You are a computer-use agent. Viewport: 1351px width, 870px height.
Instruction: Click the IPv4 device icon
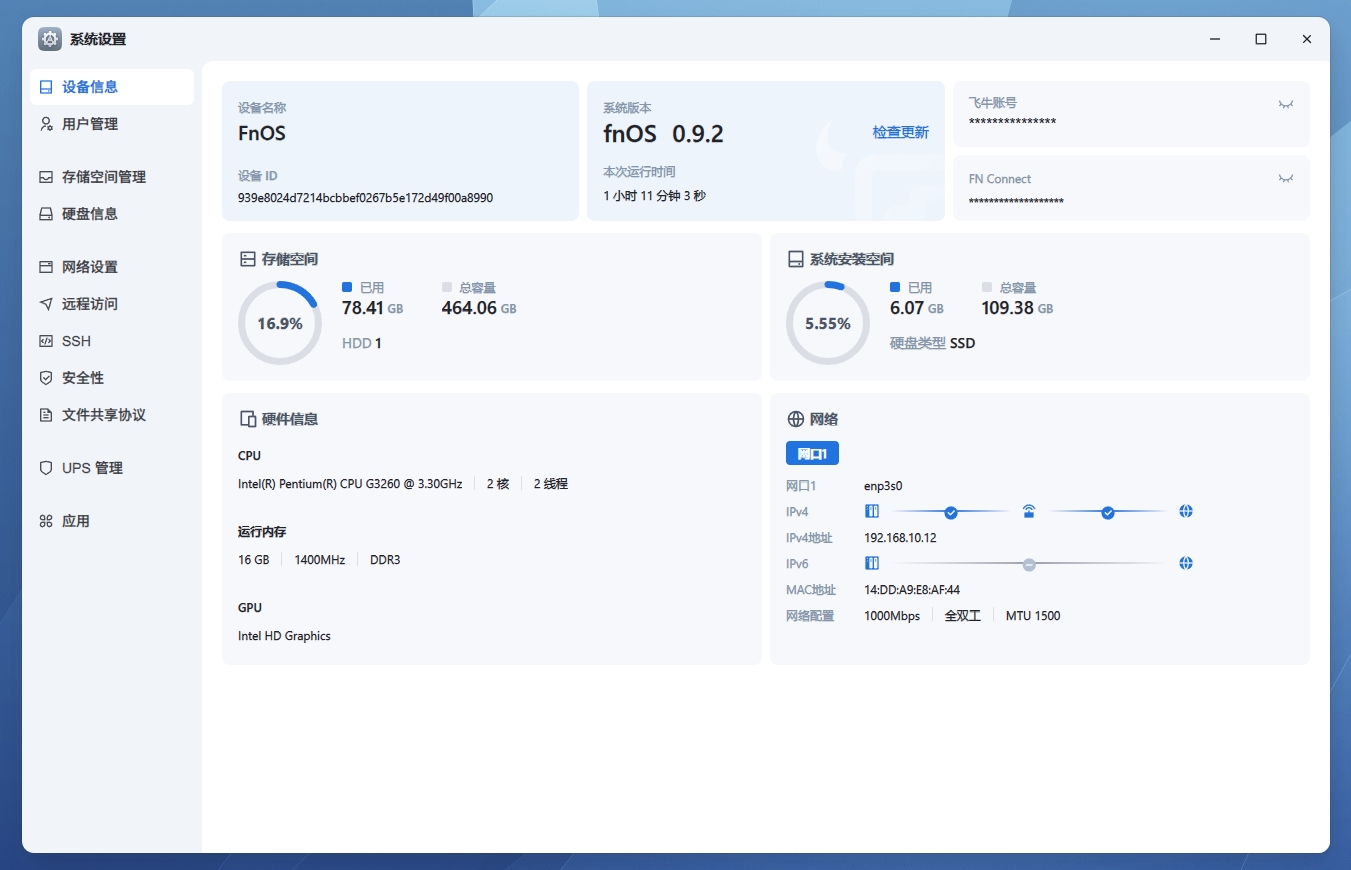872,511
